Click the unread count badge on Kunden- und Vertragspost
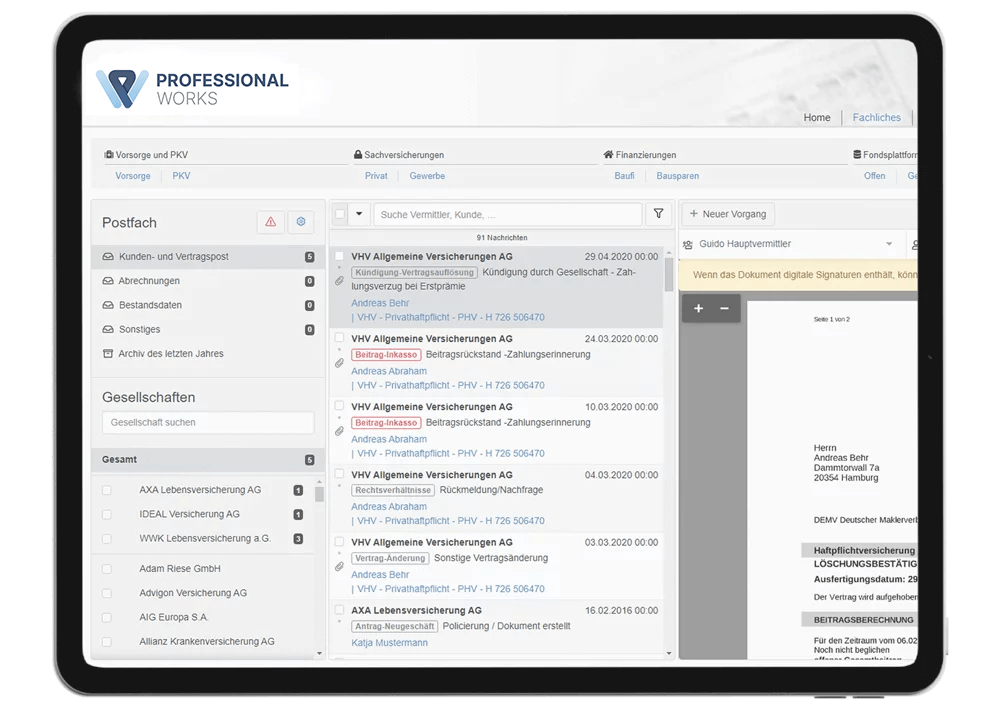The image size is (1000, 709). coord(309,257)
